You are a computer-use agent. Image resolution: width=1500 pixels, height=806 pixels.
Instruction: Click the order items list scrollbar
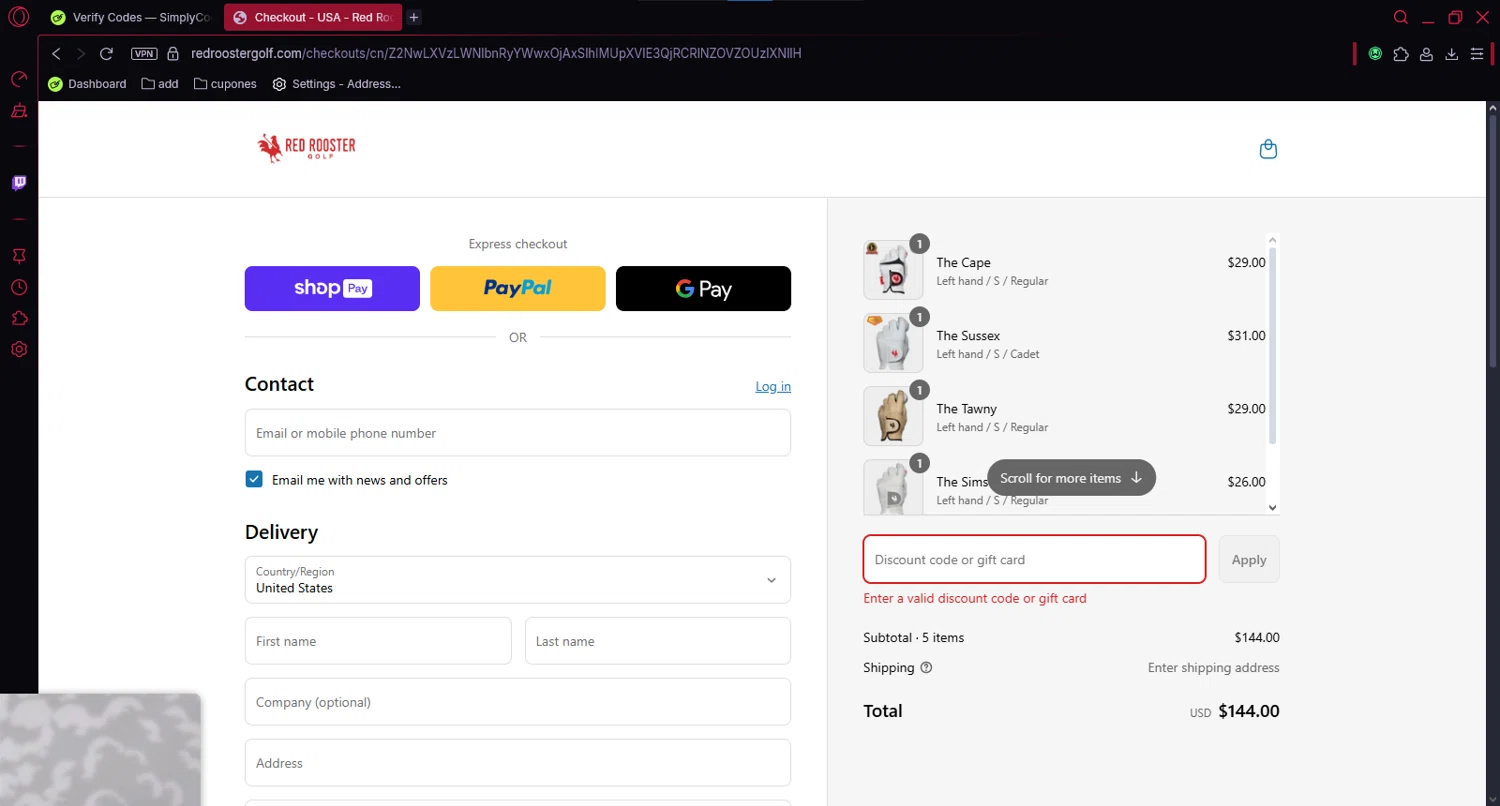click(1272, 344)
